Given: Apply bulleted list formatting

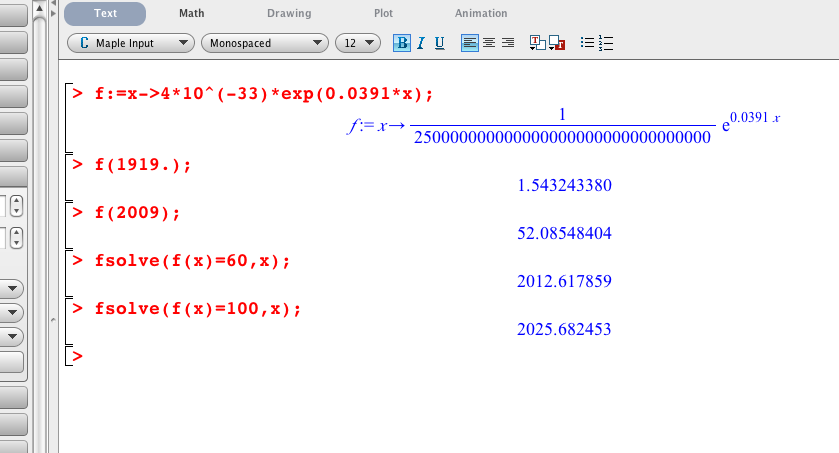Looking at the screenshot, I should (587, 43).
